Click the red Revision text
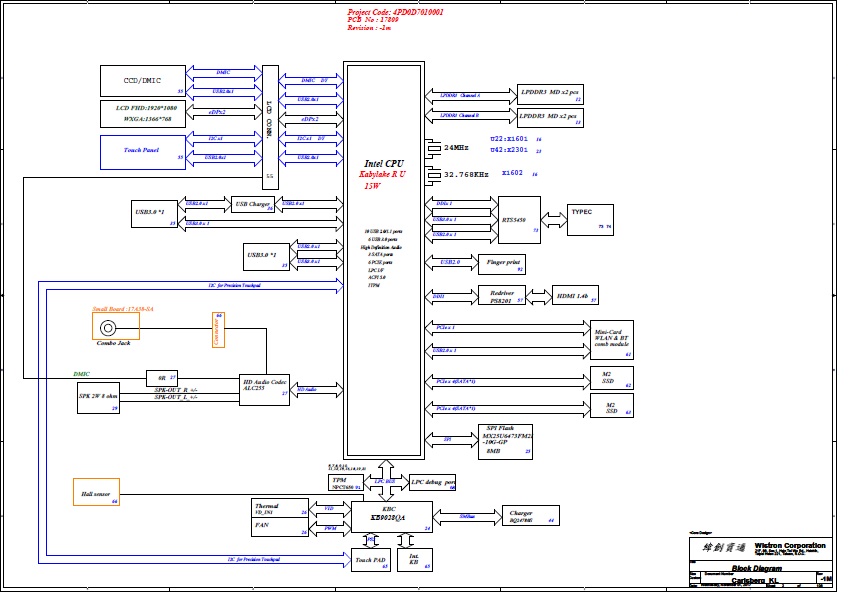Image resolution: width=851 pixels, height=601 pixels. pyautogui.click(x=369, y=27)
